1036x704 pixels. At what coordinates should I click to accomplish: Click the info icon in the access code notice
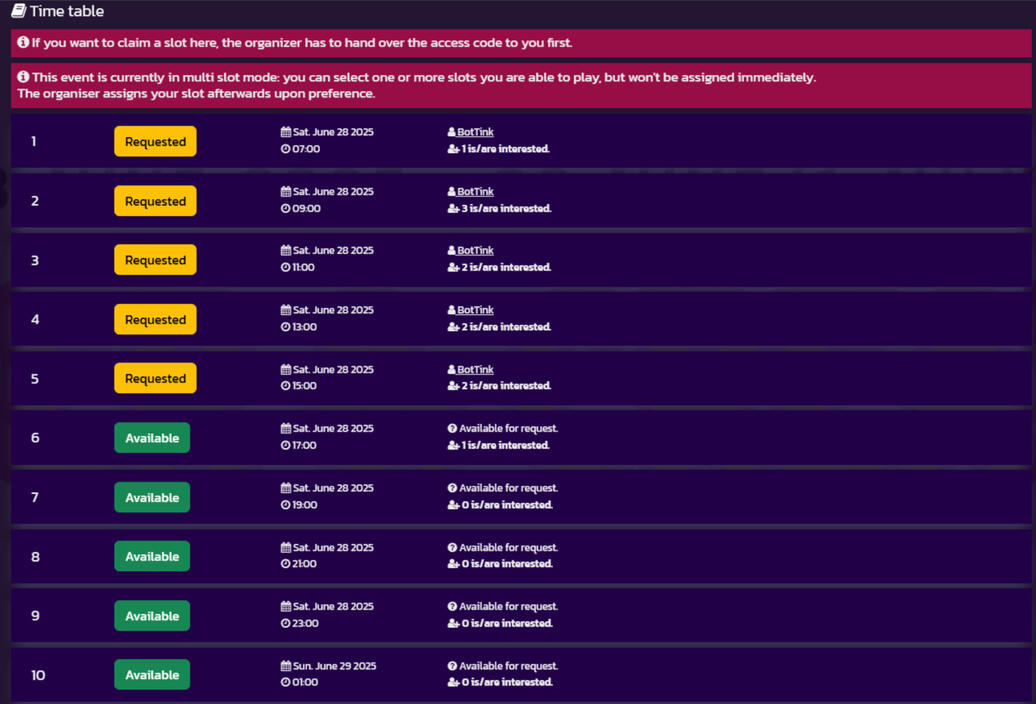[x=23, y=43]
